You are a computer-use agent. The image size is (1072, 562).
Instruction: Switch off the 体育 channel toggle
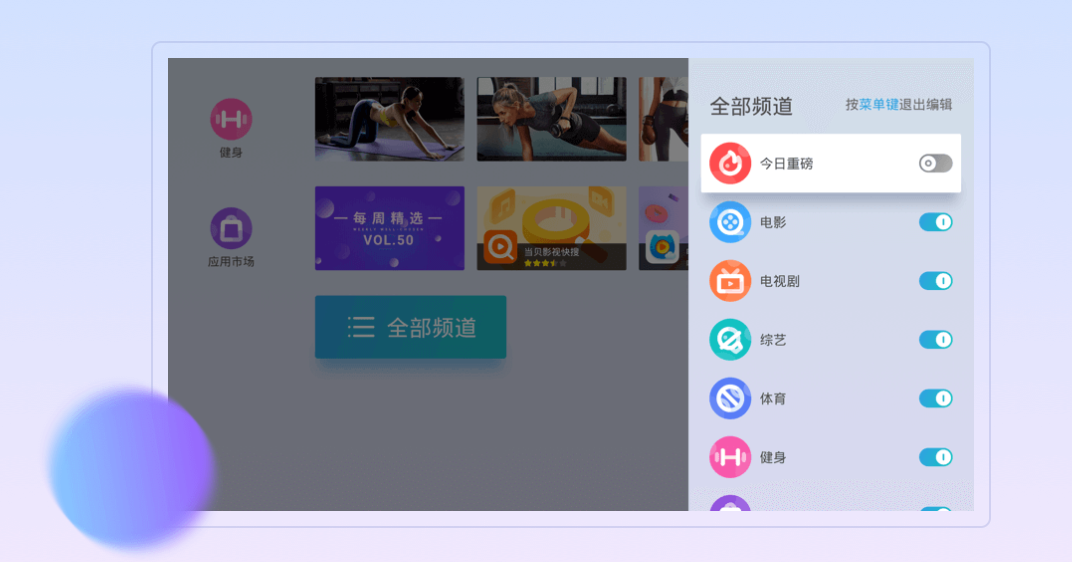[935, 399]
